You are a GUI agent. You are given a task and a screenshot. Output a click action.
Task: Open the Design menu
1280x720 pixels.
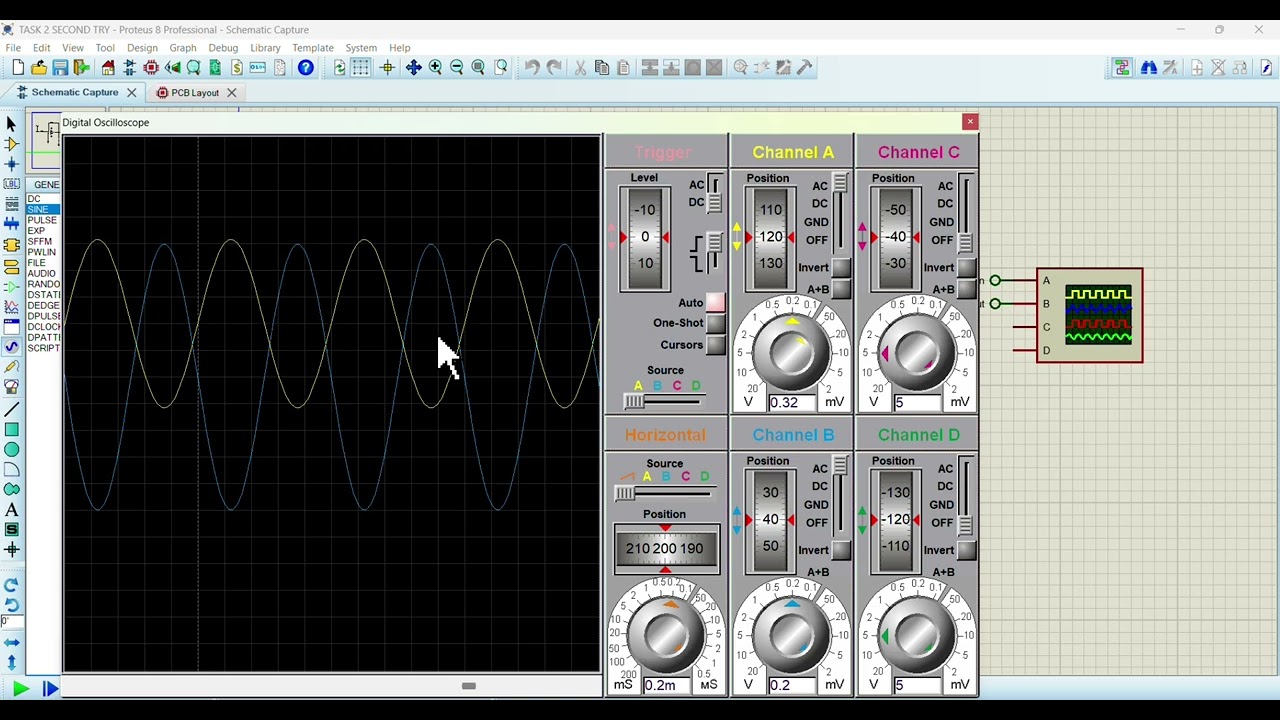(142, 48)
